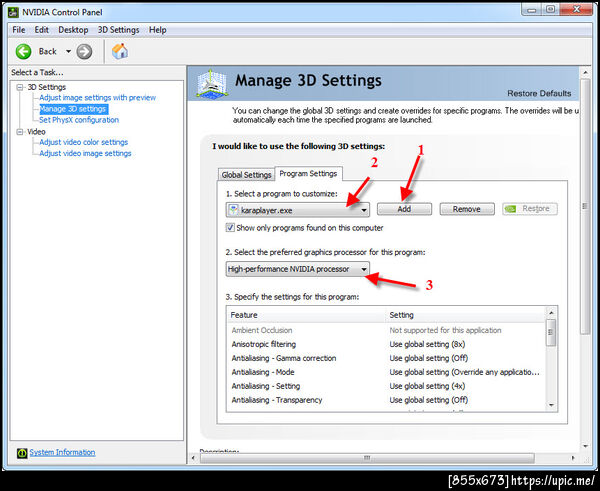Switch to the Global Settings tab
This screenshot has height=491, width=600.
point(246,175)
